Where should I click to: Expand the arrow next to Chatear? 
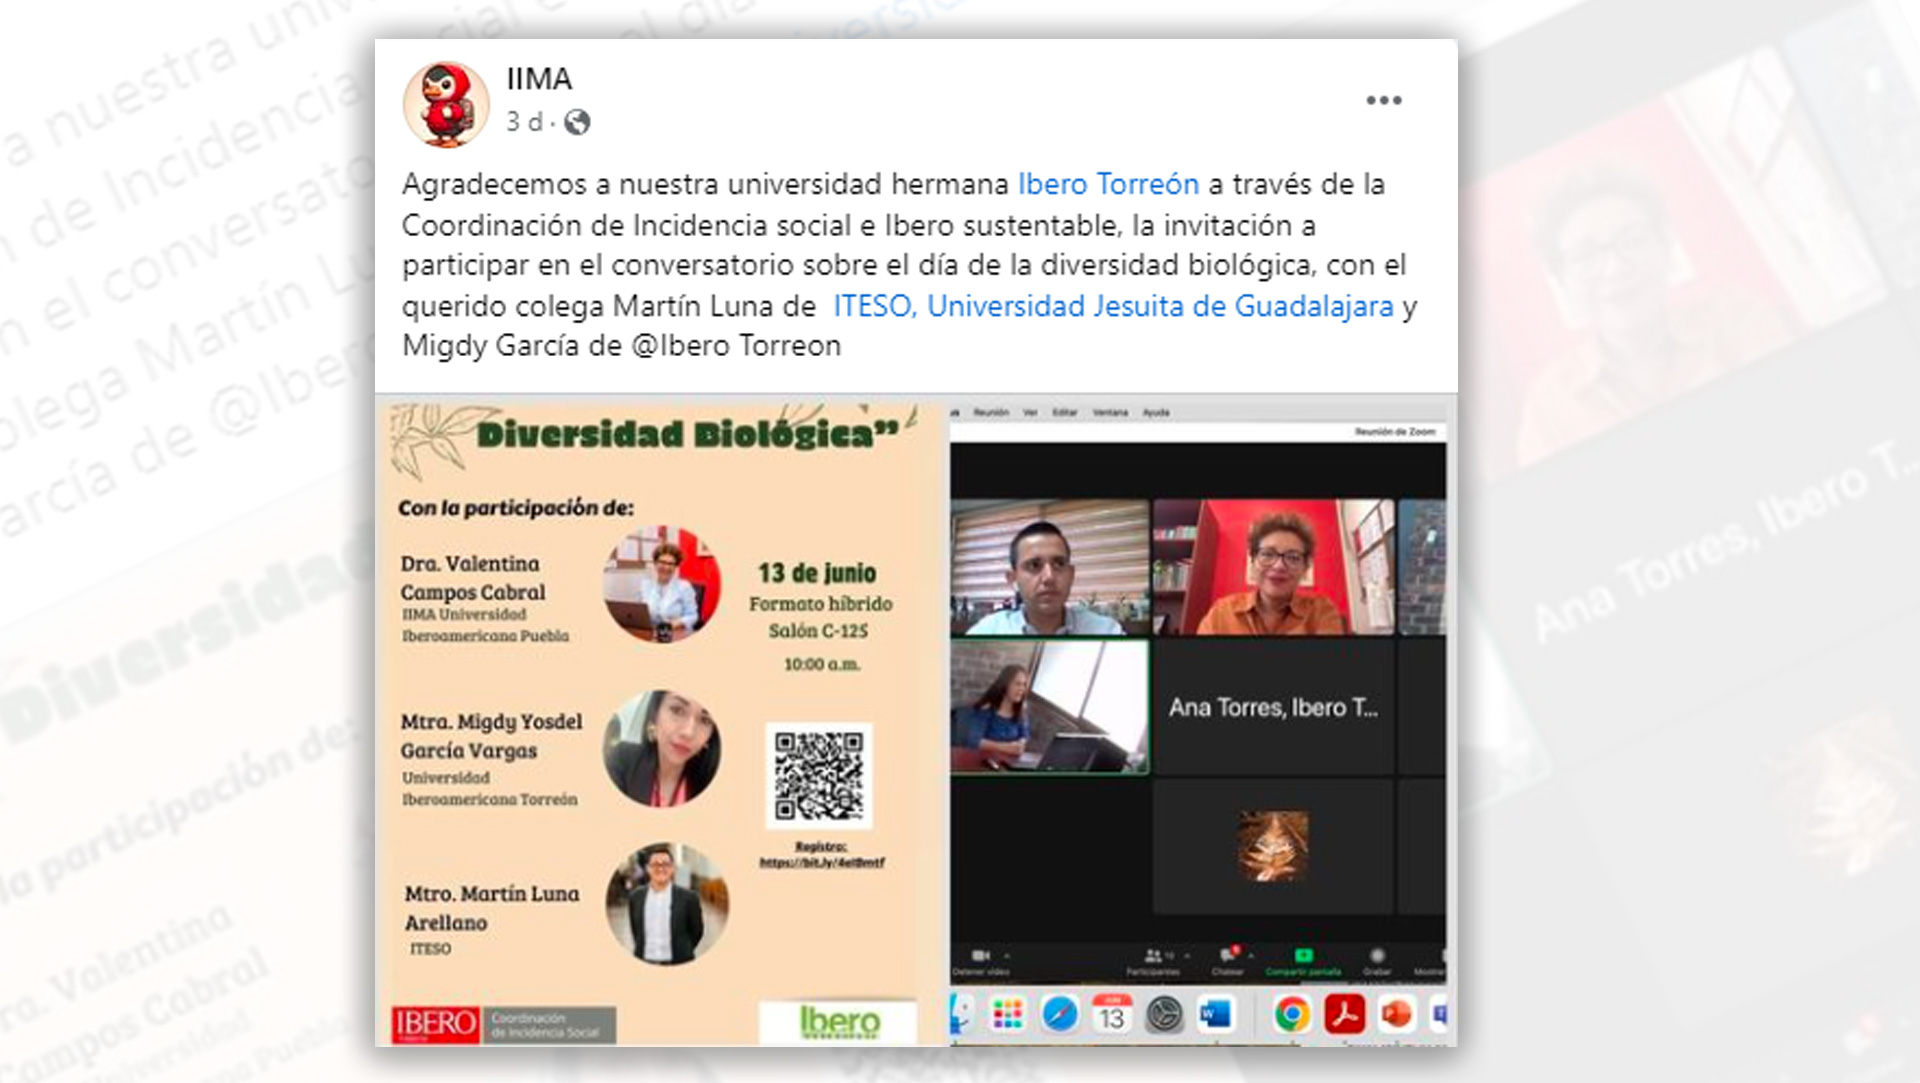click(1250, 956)
